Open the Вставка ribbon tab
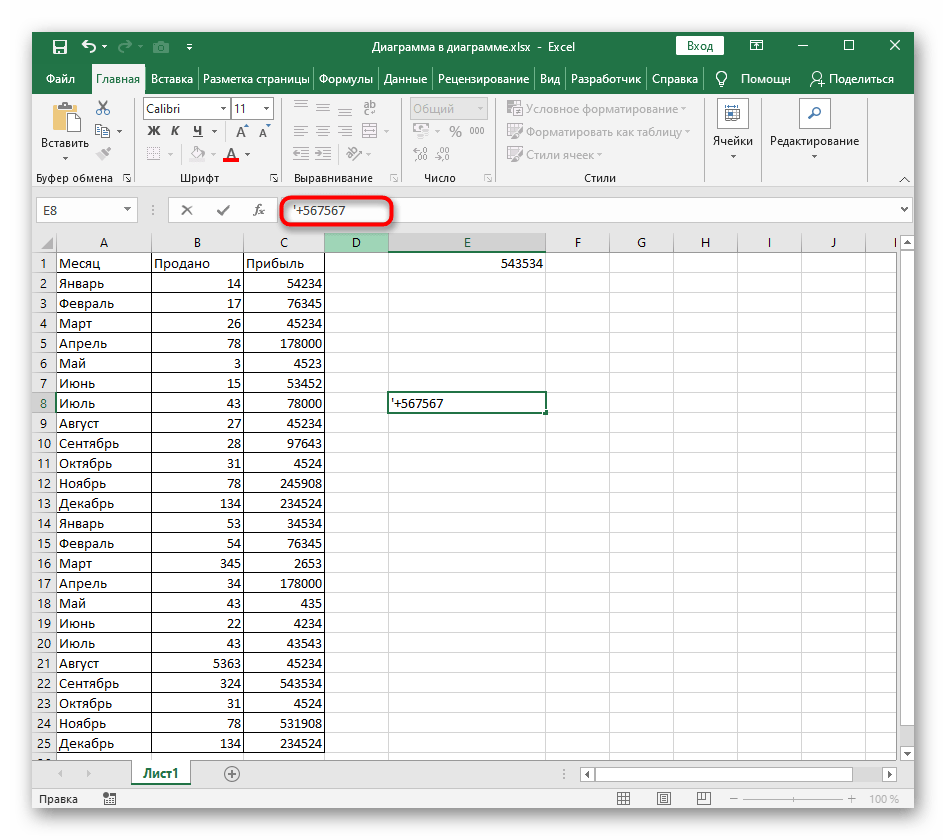946x840 pixels. [172, 79]
